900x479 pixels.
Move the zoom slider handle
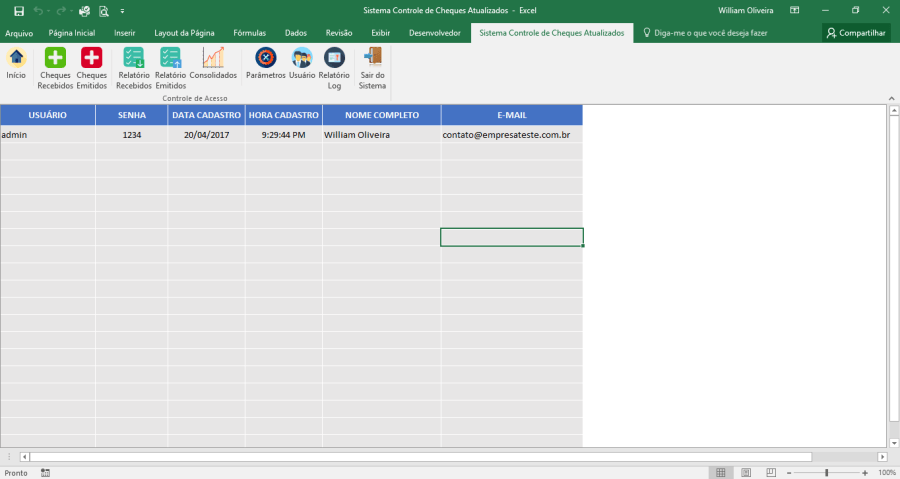[x=827, y=473]
